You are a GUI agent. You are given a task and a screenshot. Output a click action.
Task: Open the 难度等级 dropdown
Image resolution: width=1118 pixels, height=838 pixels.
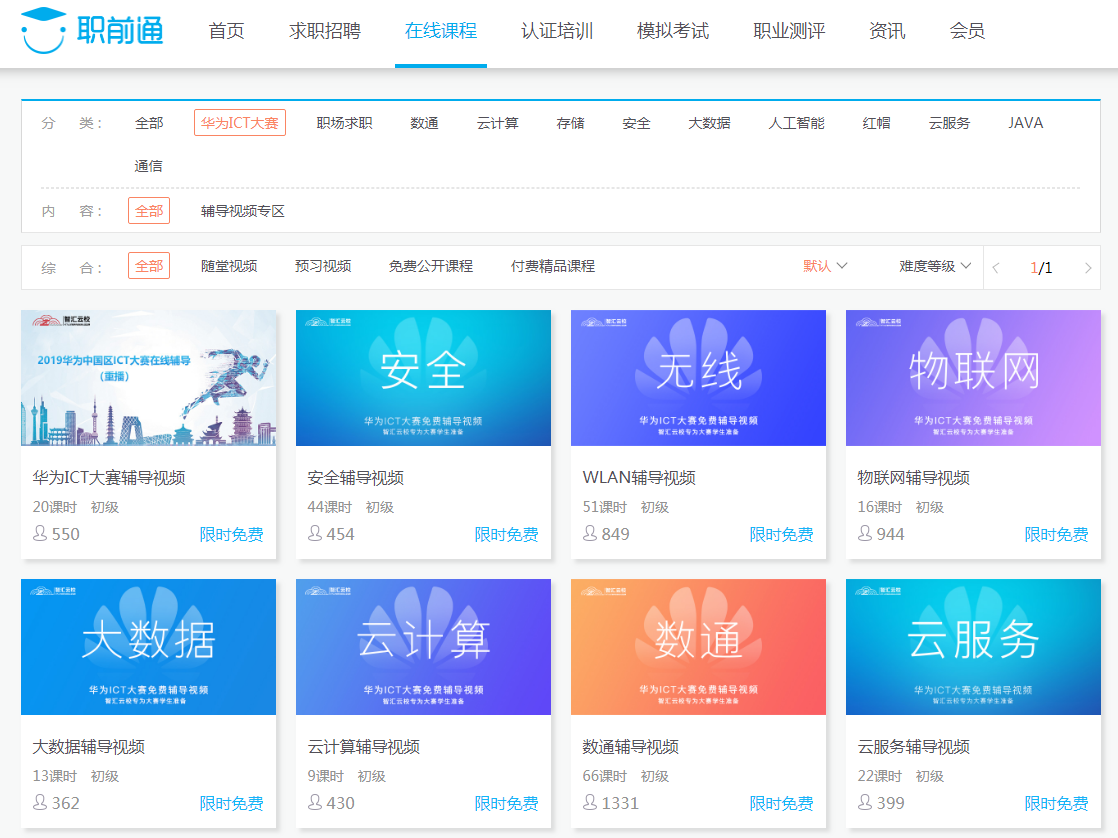click(935, 266)
